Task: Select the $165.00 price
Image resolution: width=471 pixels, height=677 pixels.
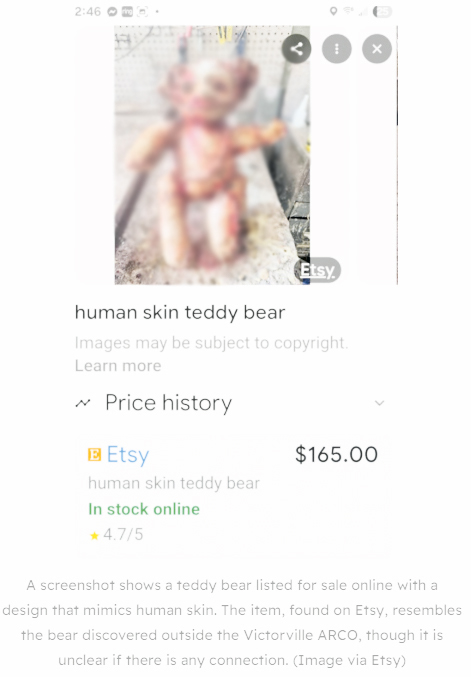Action: pyautogui.click(x=336, y=455)
